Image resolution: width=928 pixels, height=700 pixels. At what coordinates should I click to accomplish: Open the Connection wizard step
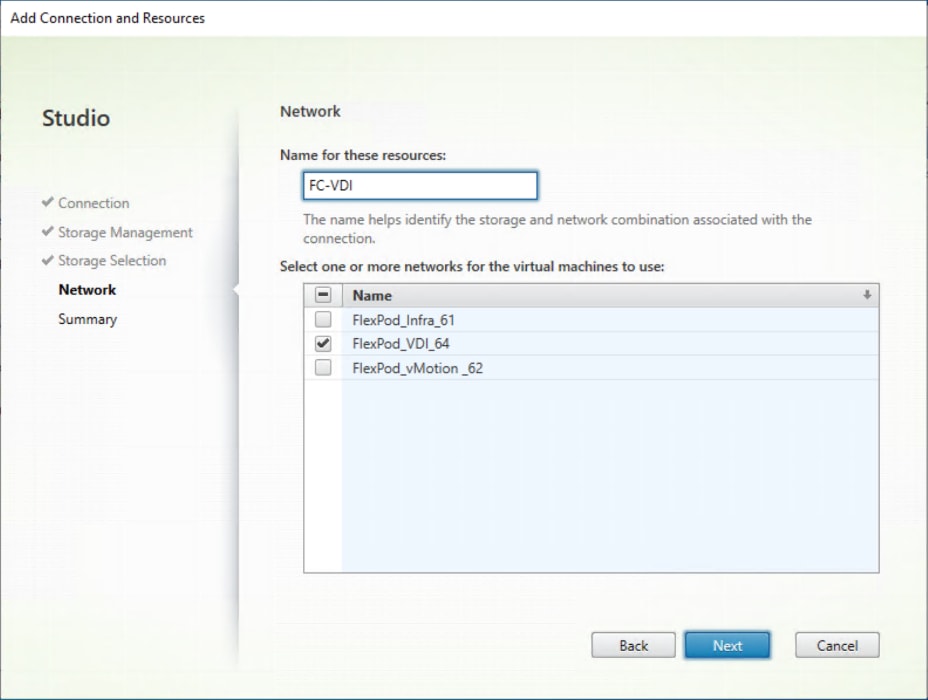94,203
